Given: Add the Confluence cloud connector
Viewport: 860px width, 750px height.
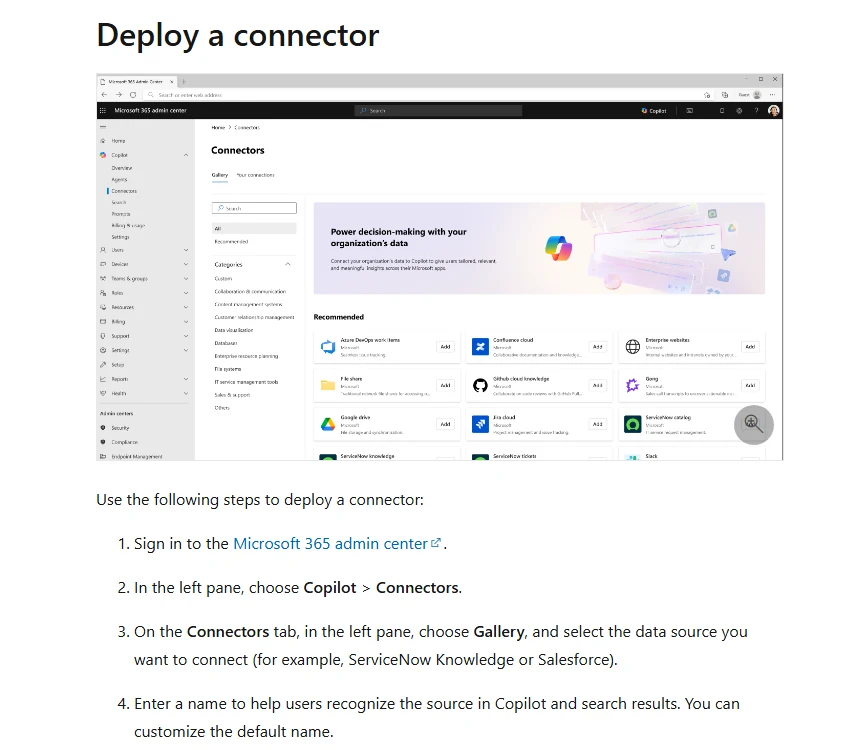Looking at the screenshot, I should coord(598,347).
